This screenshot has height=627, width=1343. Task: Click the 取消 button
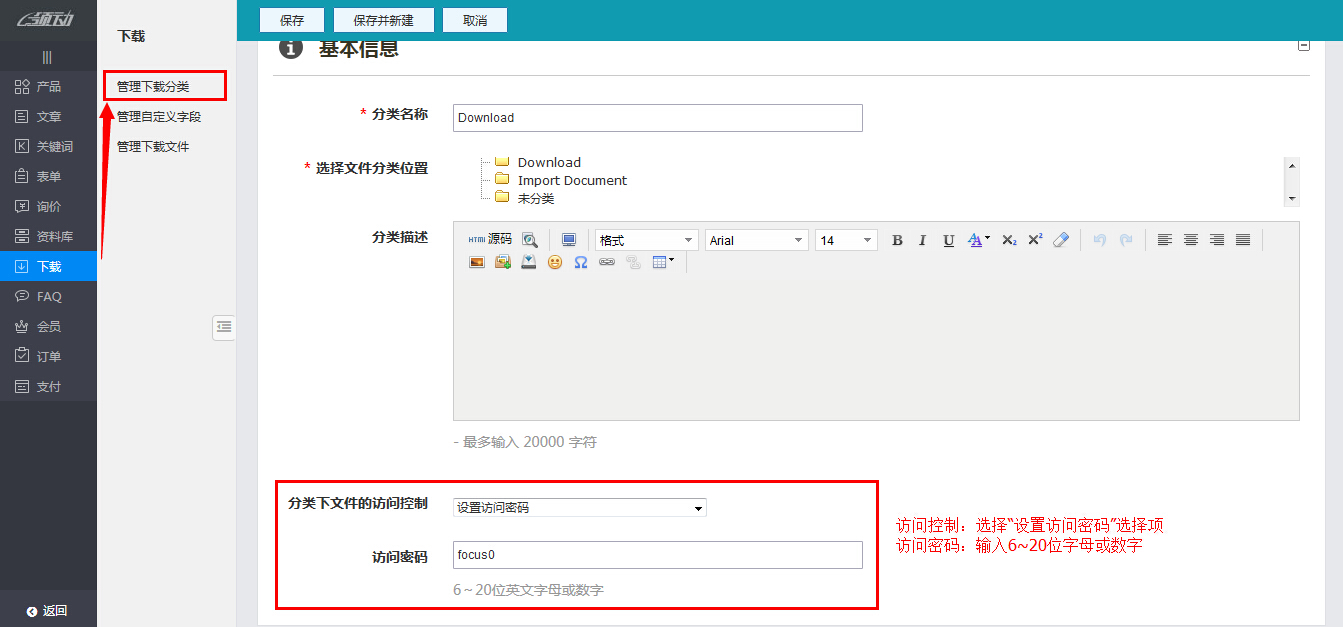(475, 19)
